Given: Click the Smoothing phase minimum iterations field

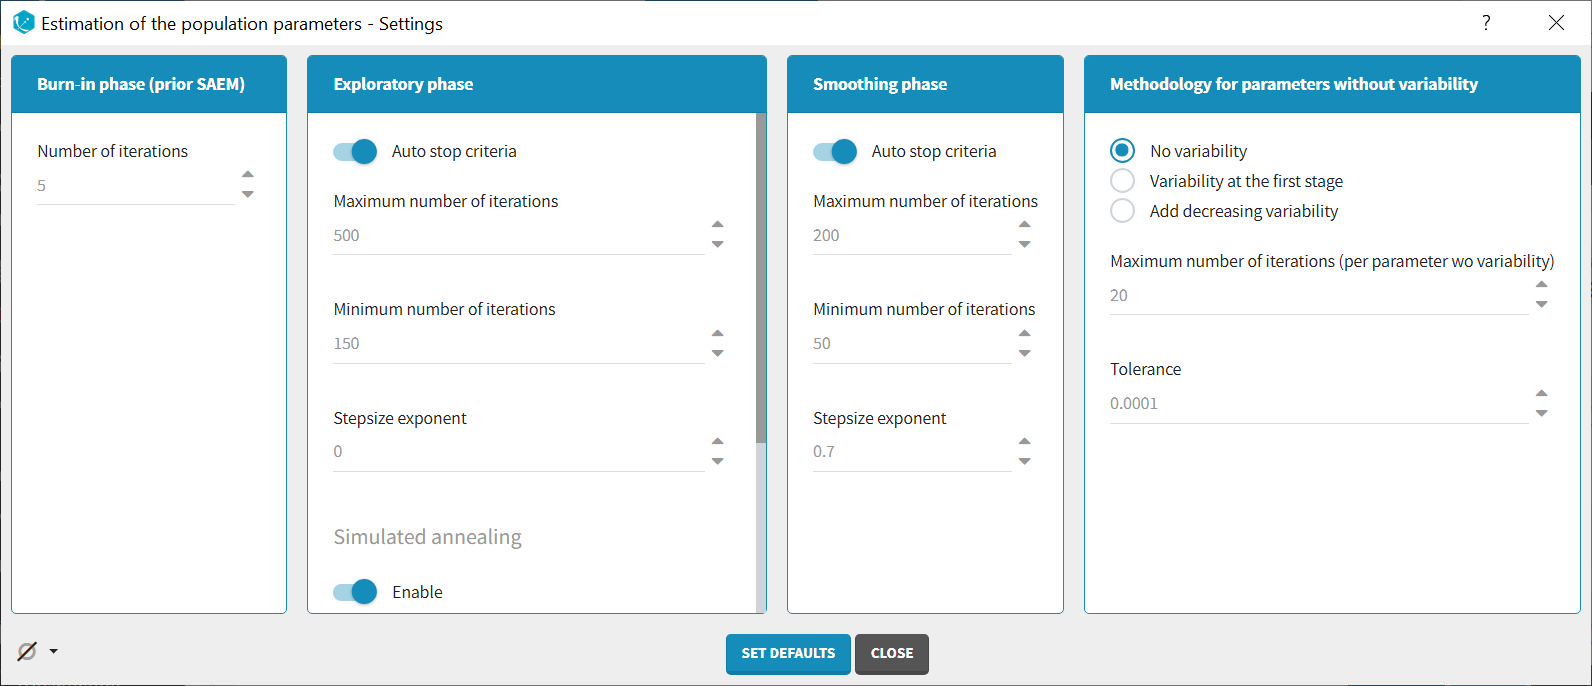Looking at the screenshot, I should pos(910,344).
